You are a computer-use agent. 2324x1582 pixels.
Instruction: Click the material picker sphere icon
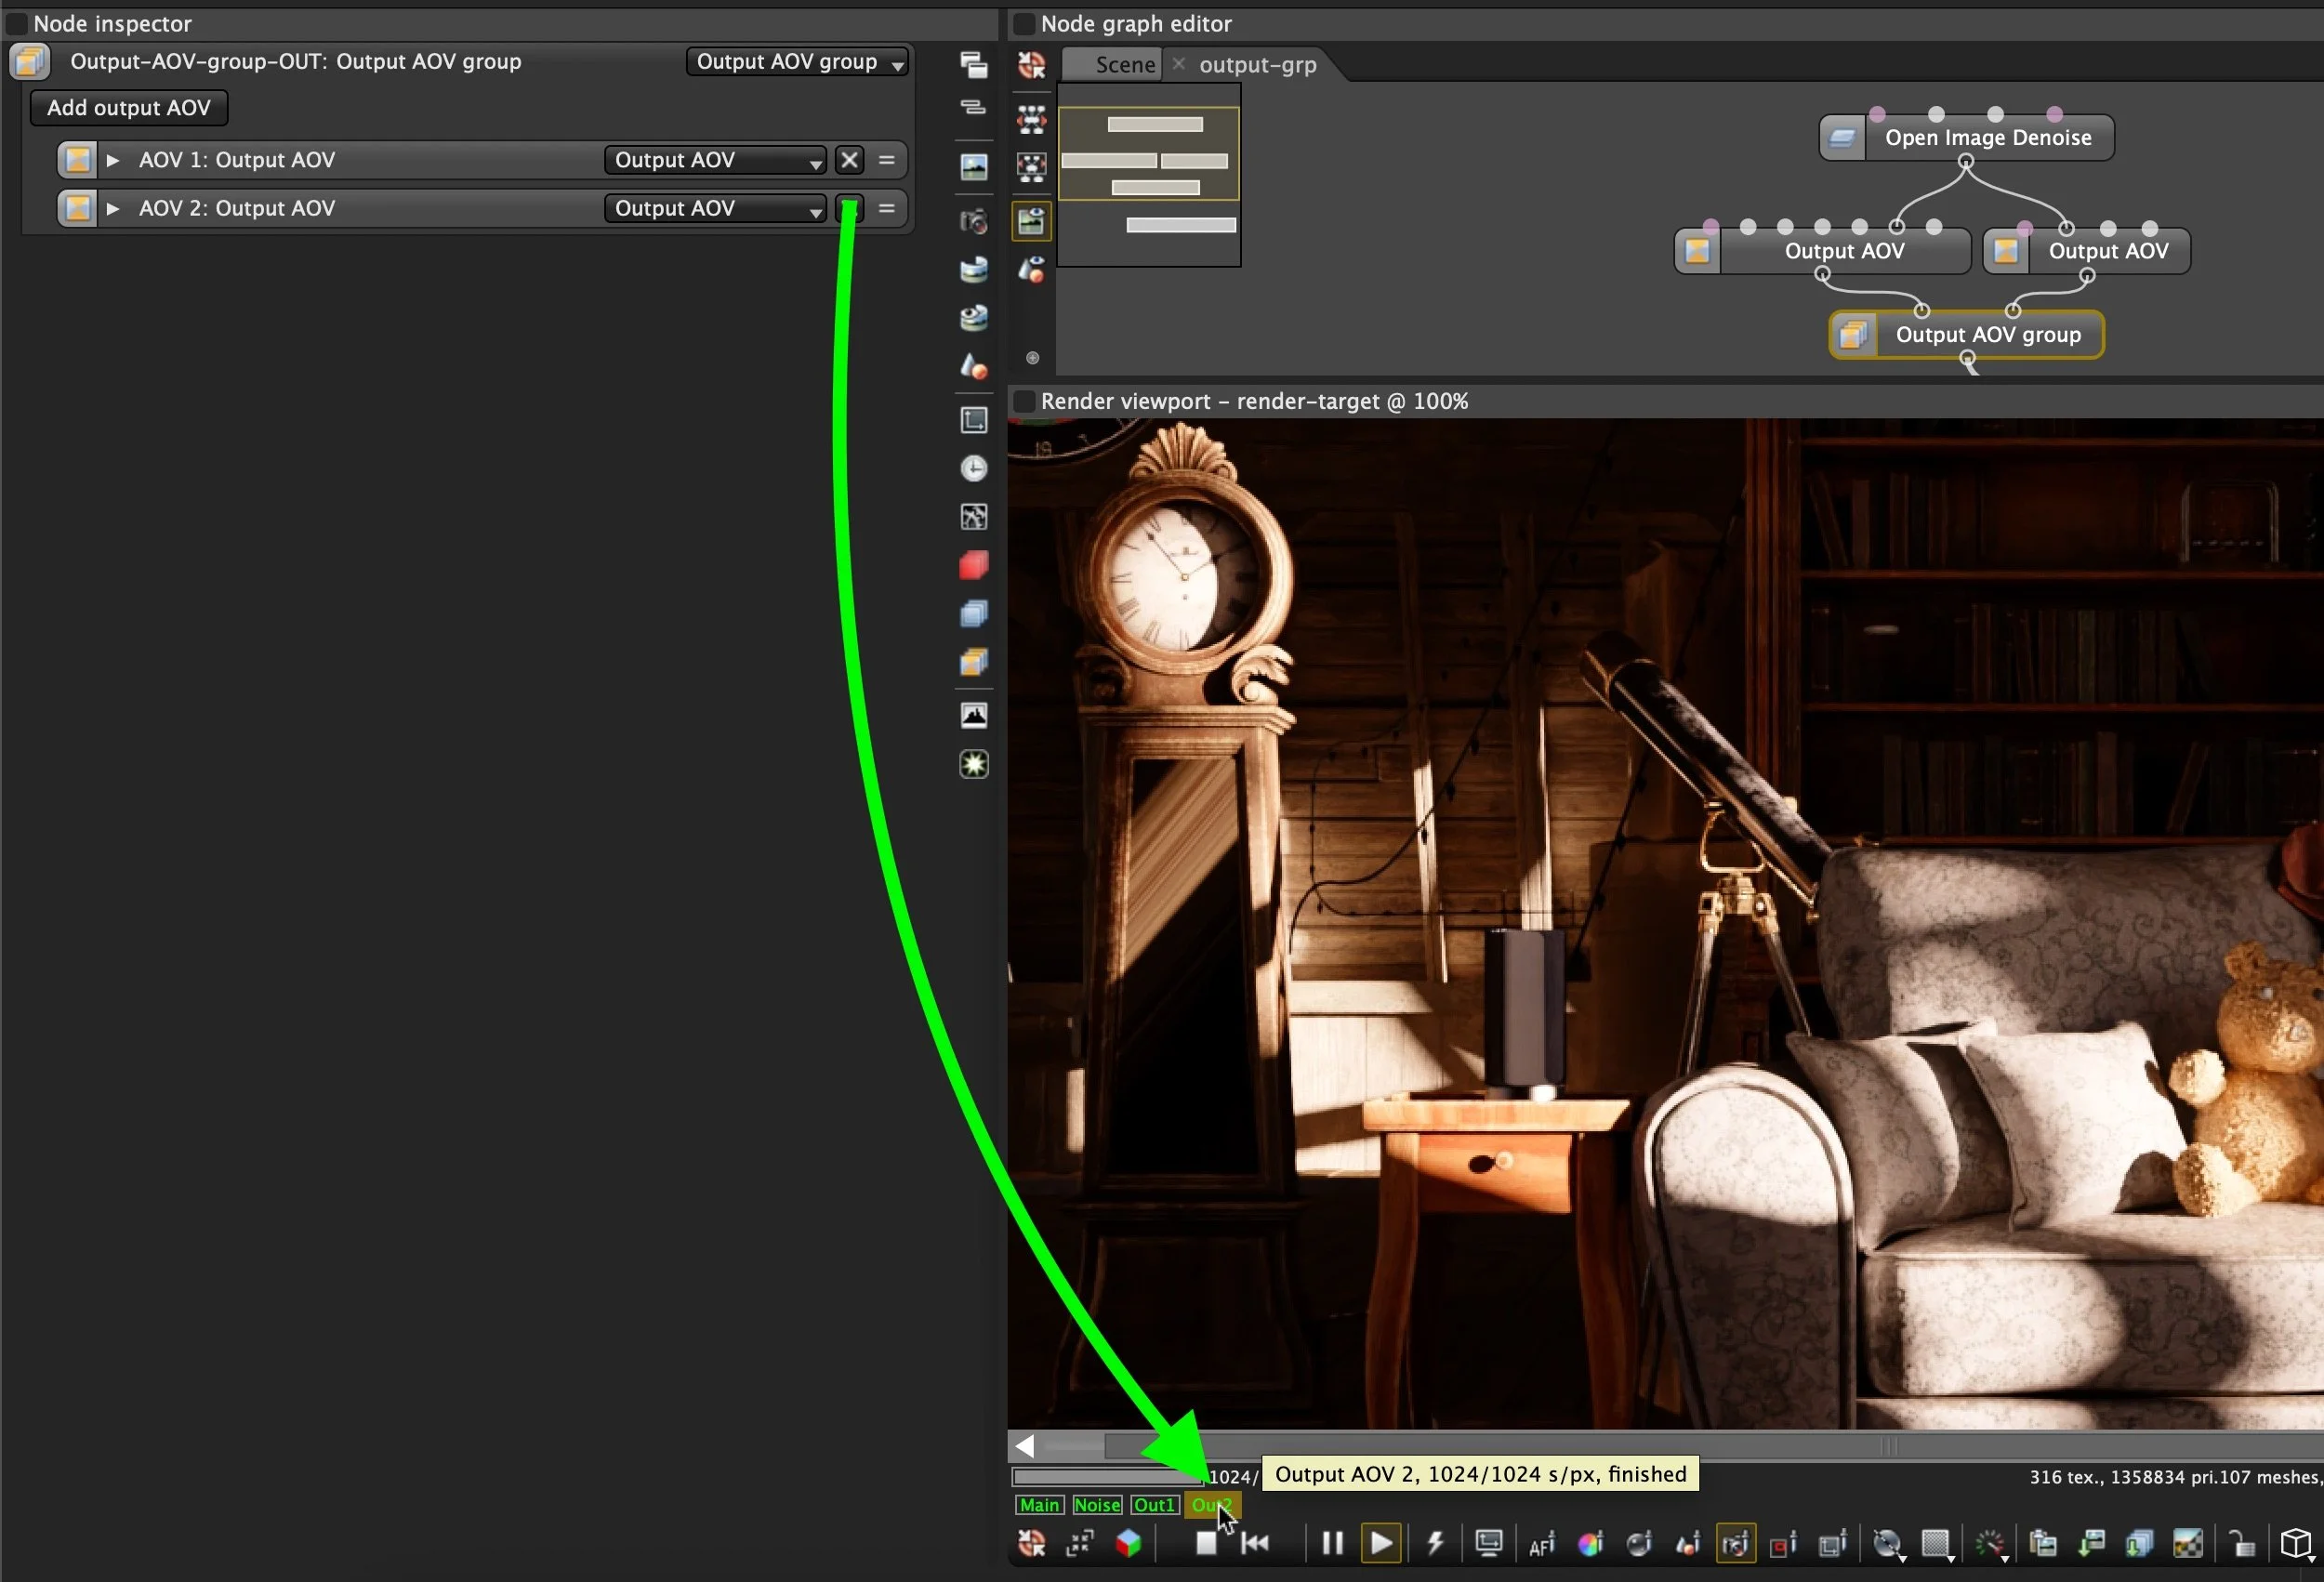pos(1638,1544)
